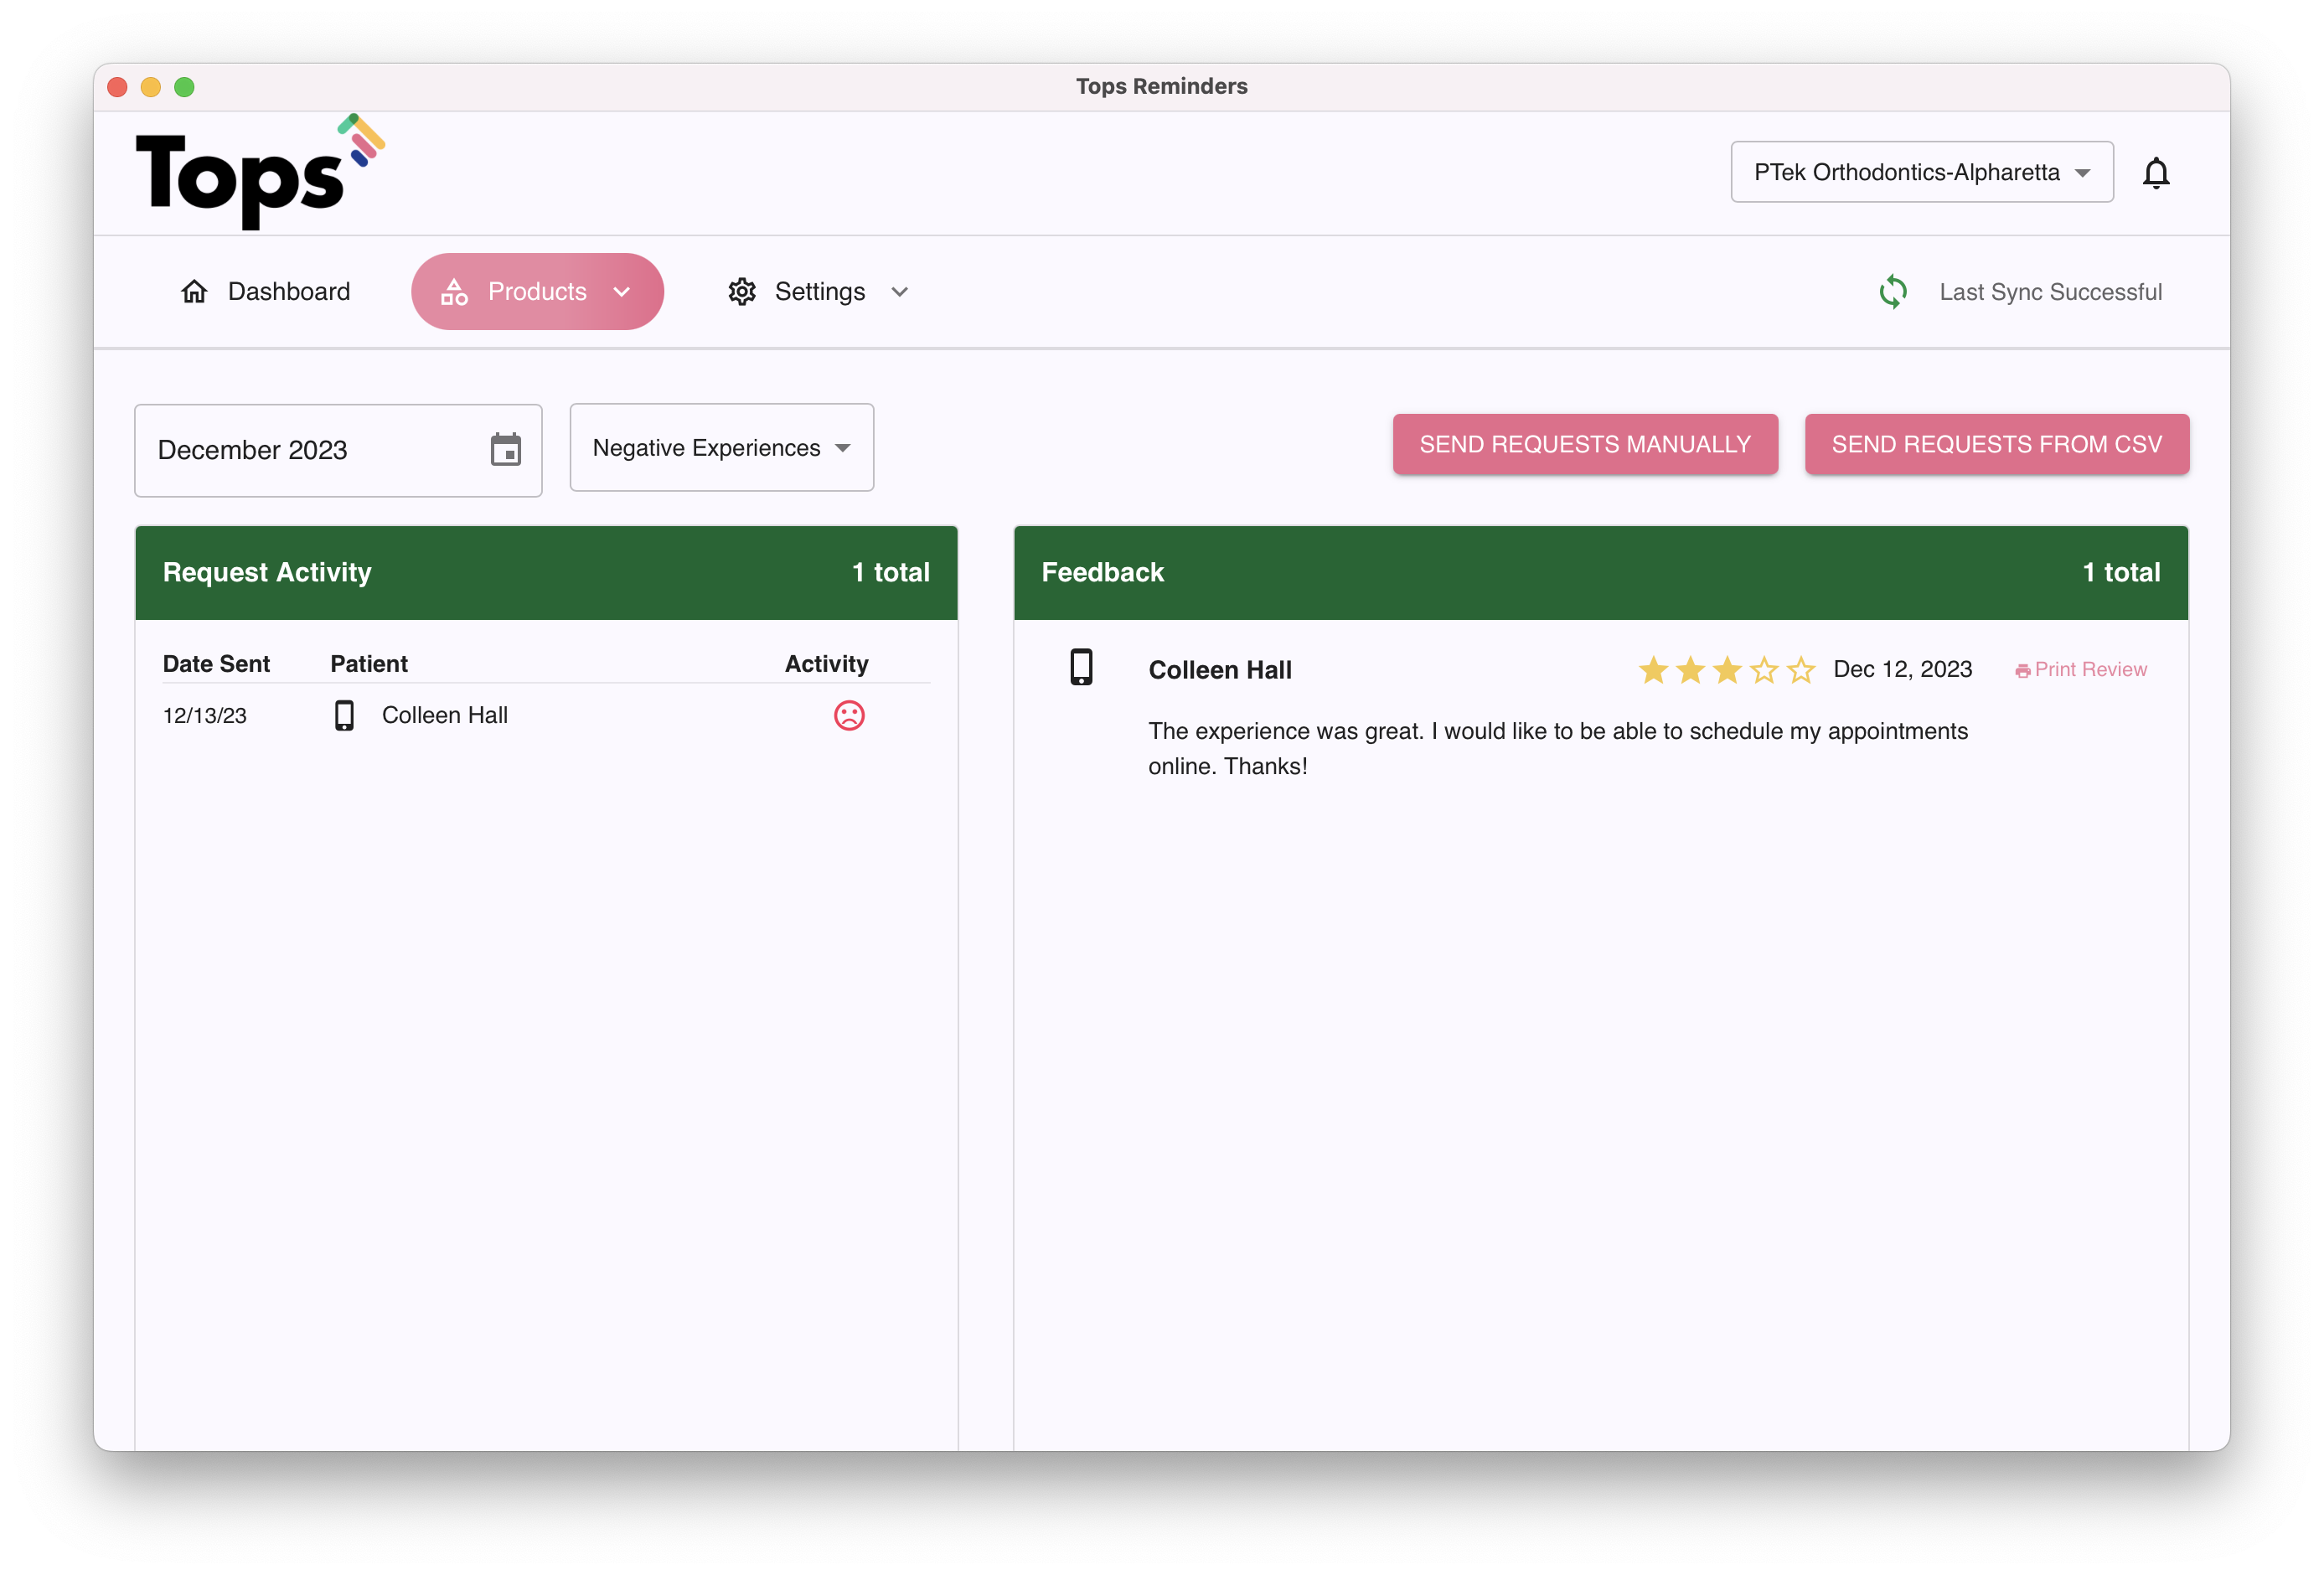Viewport: 2324px width, 1575px height.
Task: Click the Print Review link
Action: coord(2081,670)
